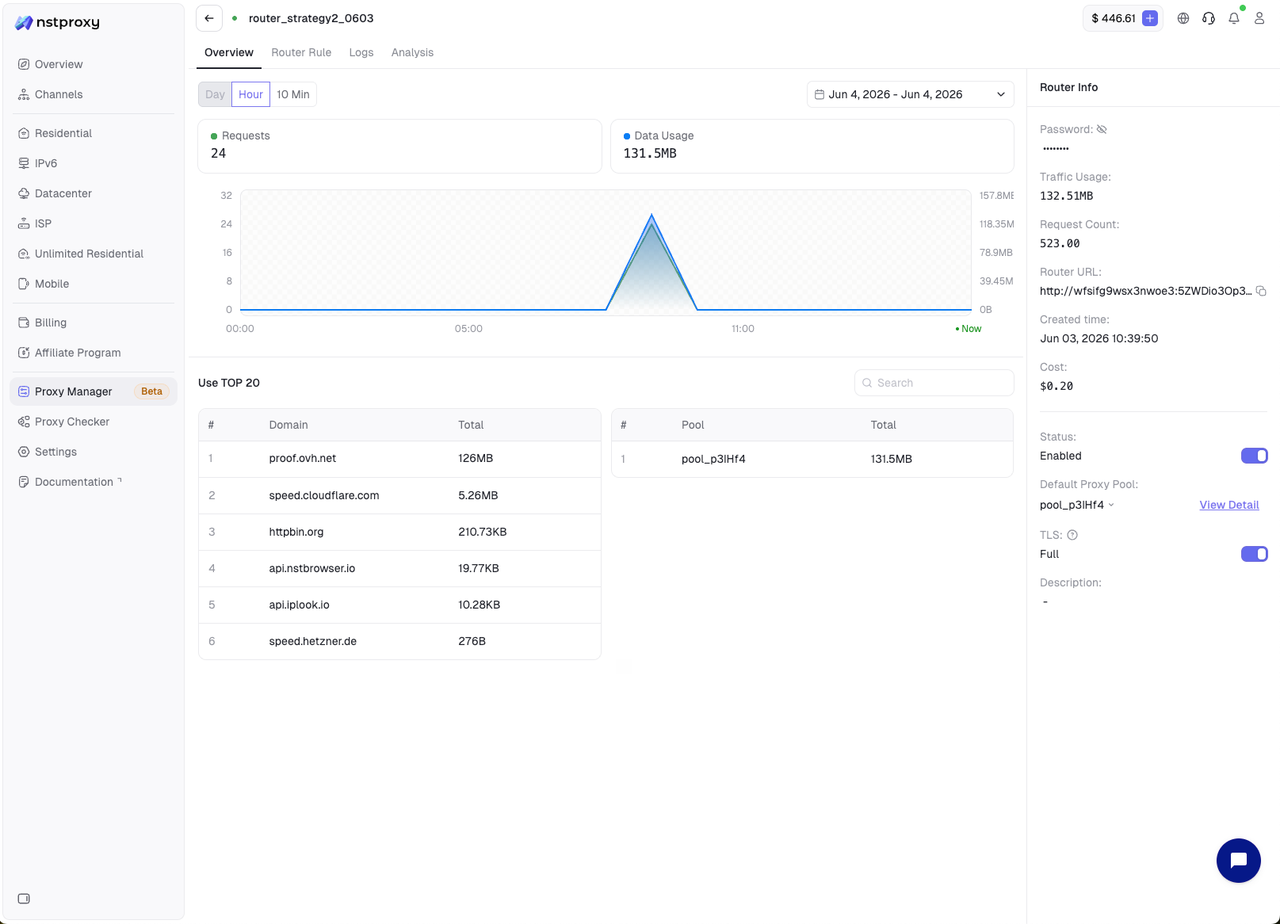This screenshot has width=1280, height=924.
Task: Select the api.iplook.io domain row
Action: click(x=400, y=605)
